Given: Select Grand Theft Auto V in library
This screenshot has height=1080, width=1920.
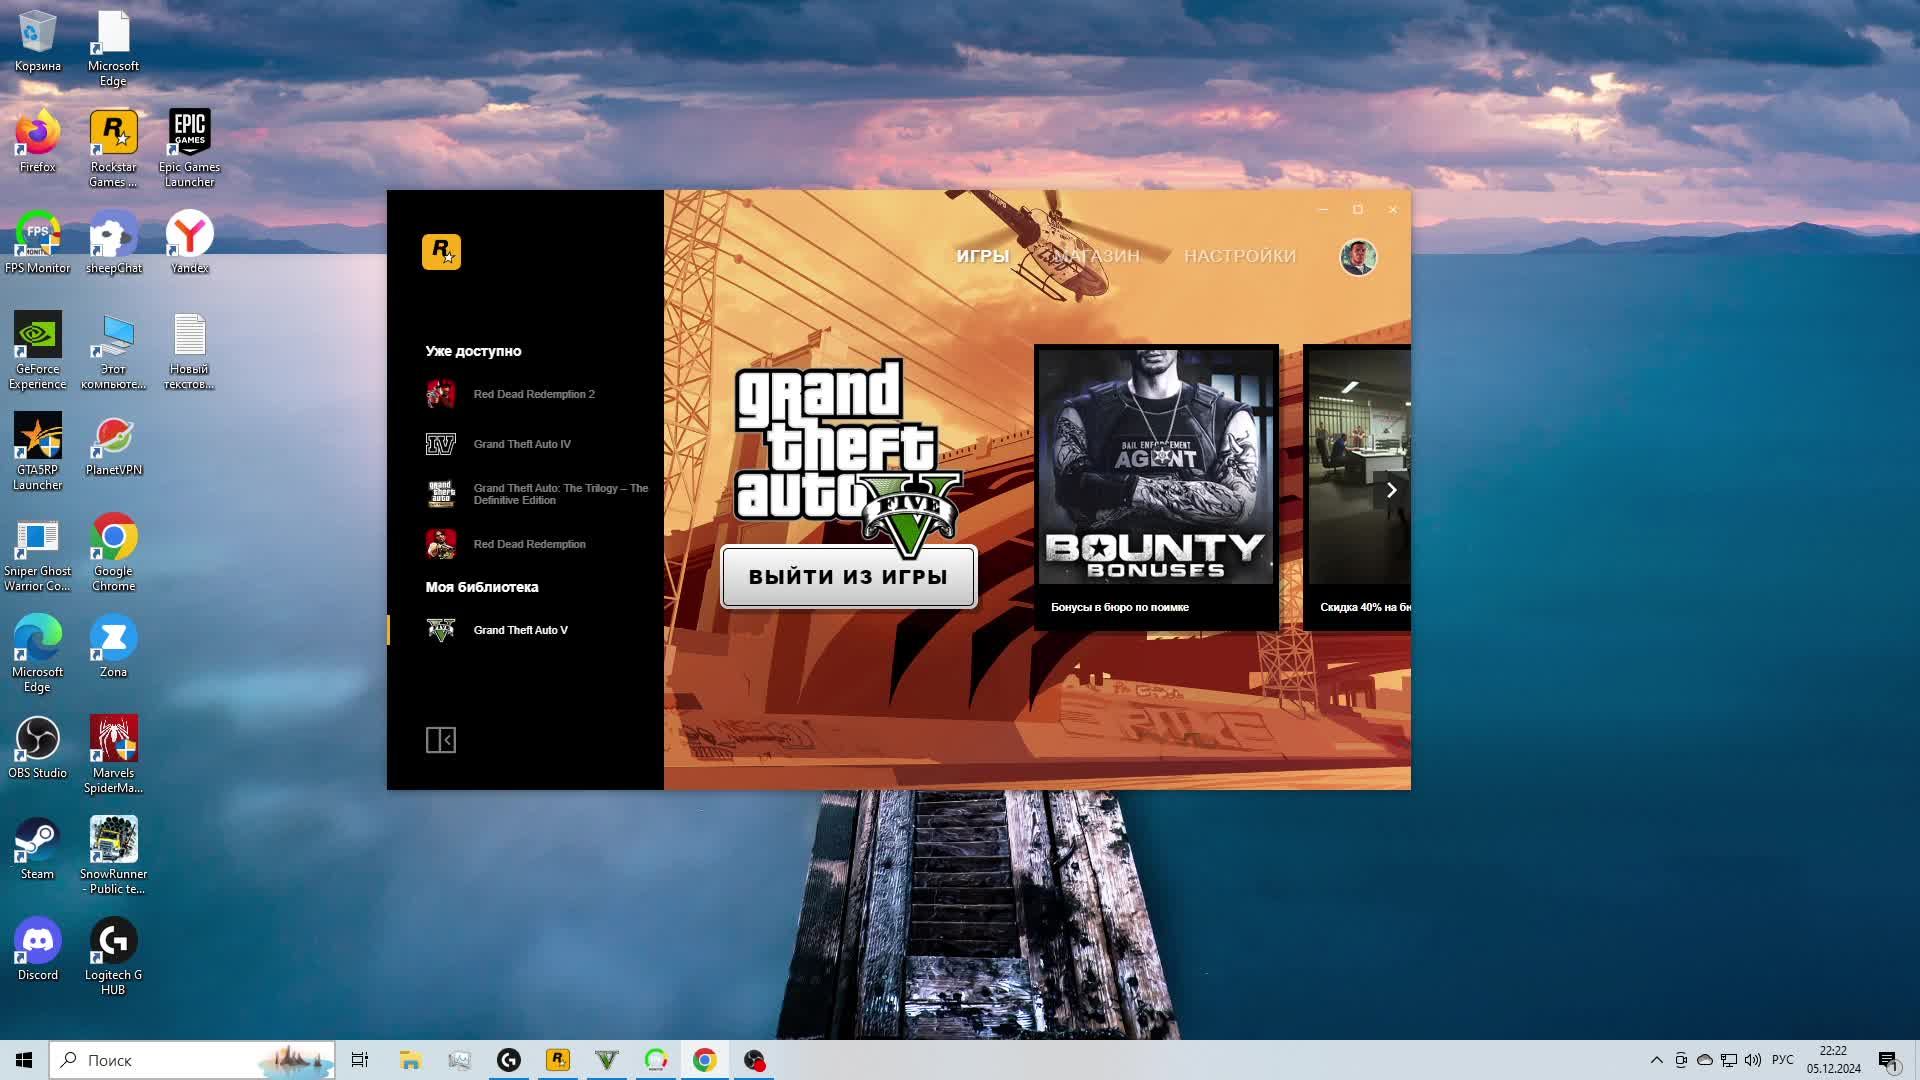Looking at the screenshot, I should click(x=520, y=630).
